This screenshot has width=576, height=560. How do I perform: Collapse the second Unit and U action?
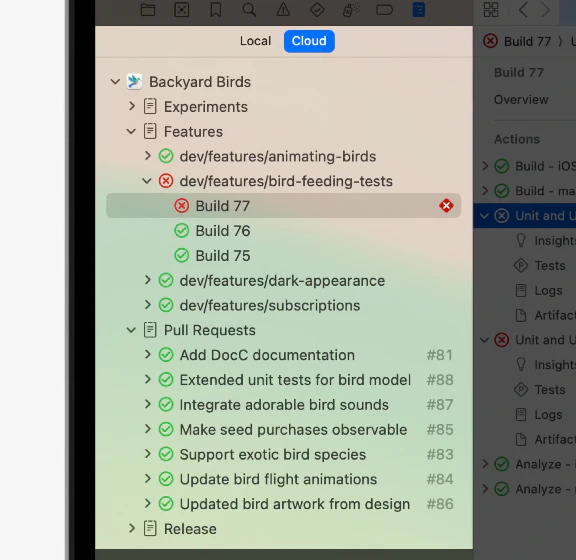click(x=485, y=340)
